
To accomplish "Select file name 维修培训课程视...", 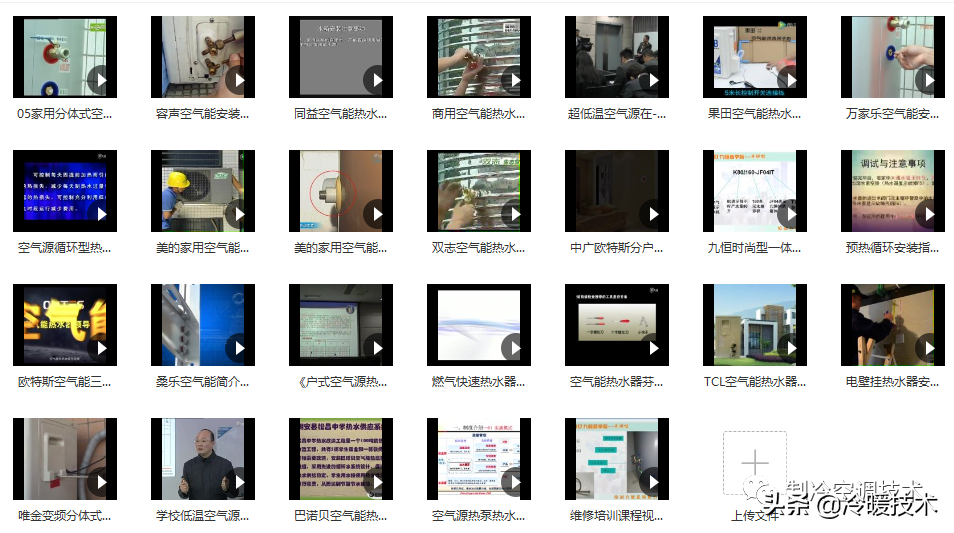I will click(x=617, y=515).
